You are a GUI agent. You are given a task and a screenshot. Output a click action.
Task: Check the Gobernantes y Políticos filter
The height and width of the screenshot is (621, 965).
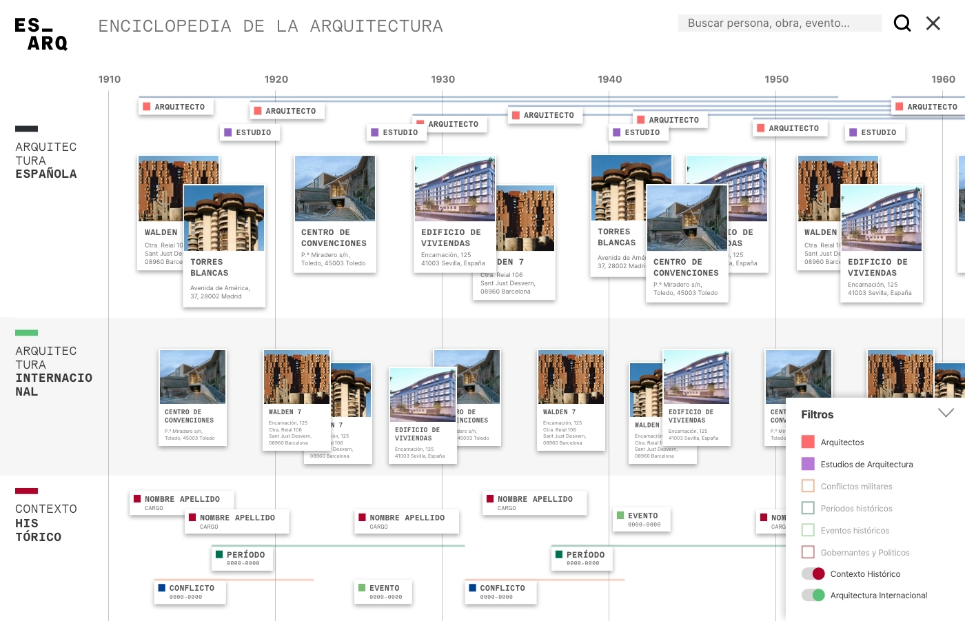(808, 552)
